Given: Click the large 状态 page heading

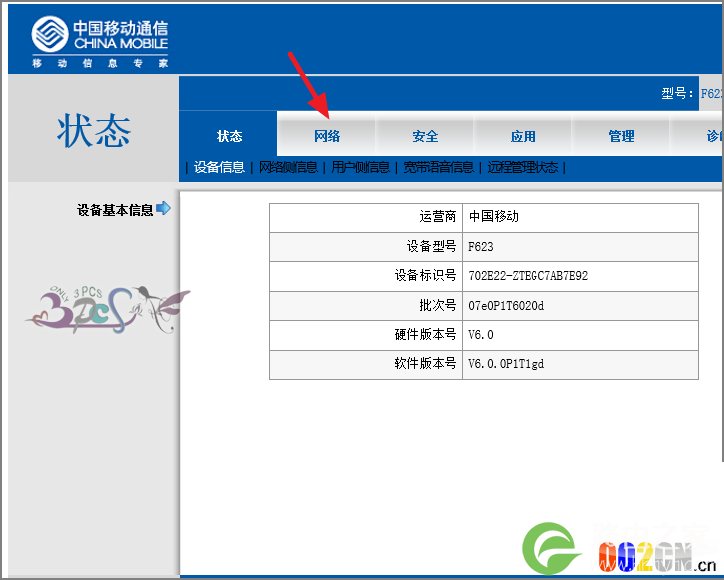Looking at the screenshot, I should pos(94,131).
